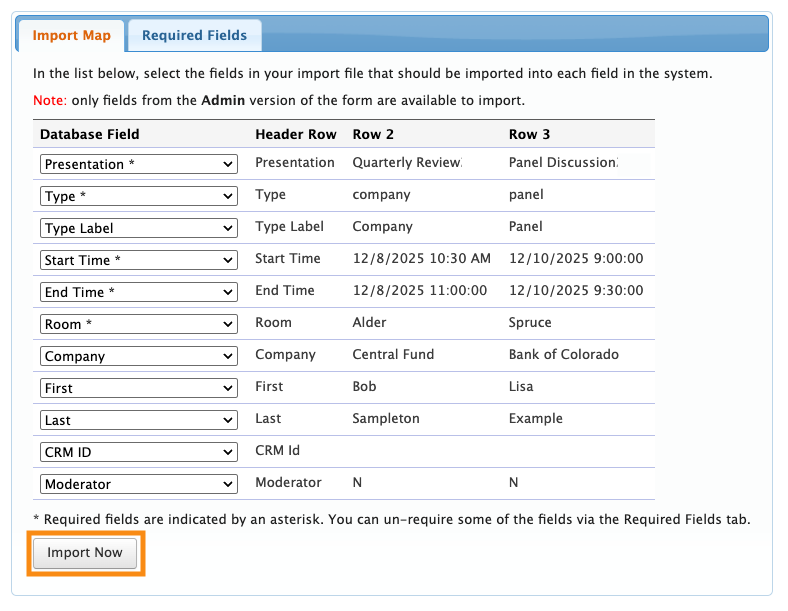Click the Import Now button
Screen dimensions: 788x611
tap(85, 553)
